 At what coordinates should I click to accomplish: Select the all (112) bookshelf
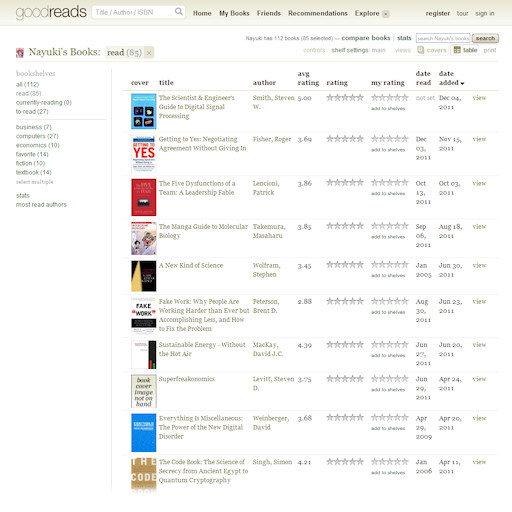(27, 84)
